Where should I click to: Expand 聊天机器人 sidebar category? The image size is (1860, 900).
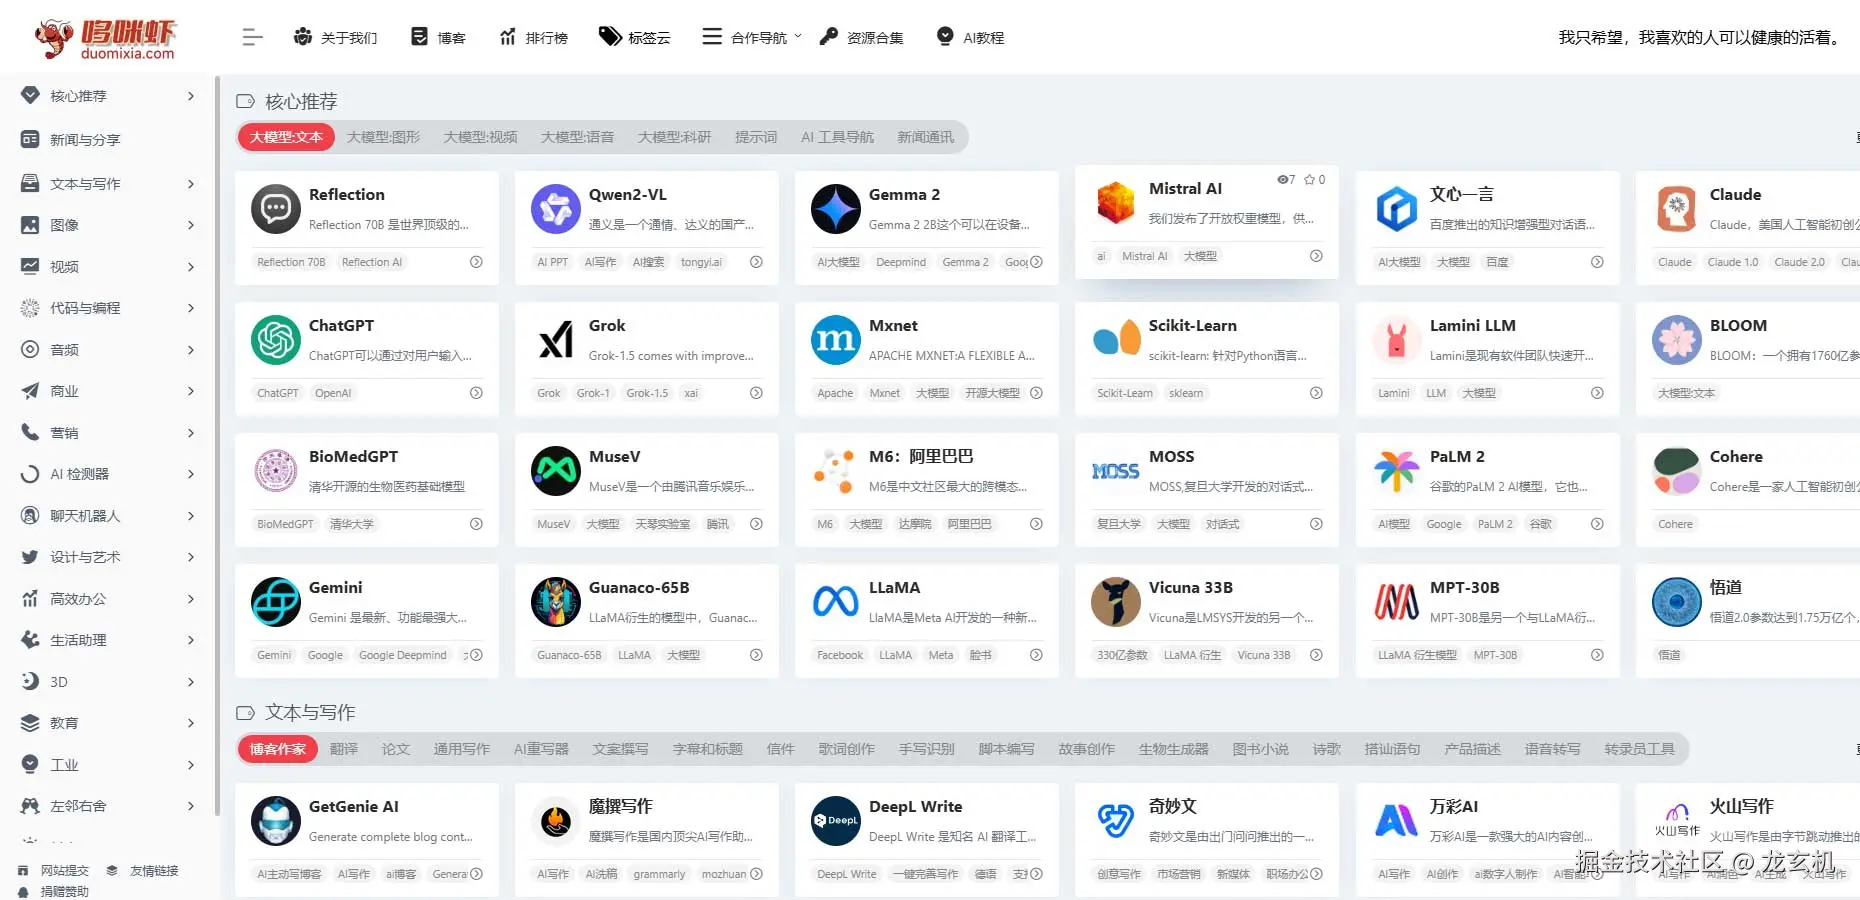click(108, 516)
